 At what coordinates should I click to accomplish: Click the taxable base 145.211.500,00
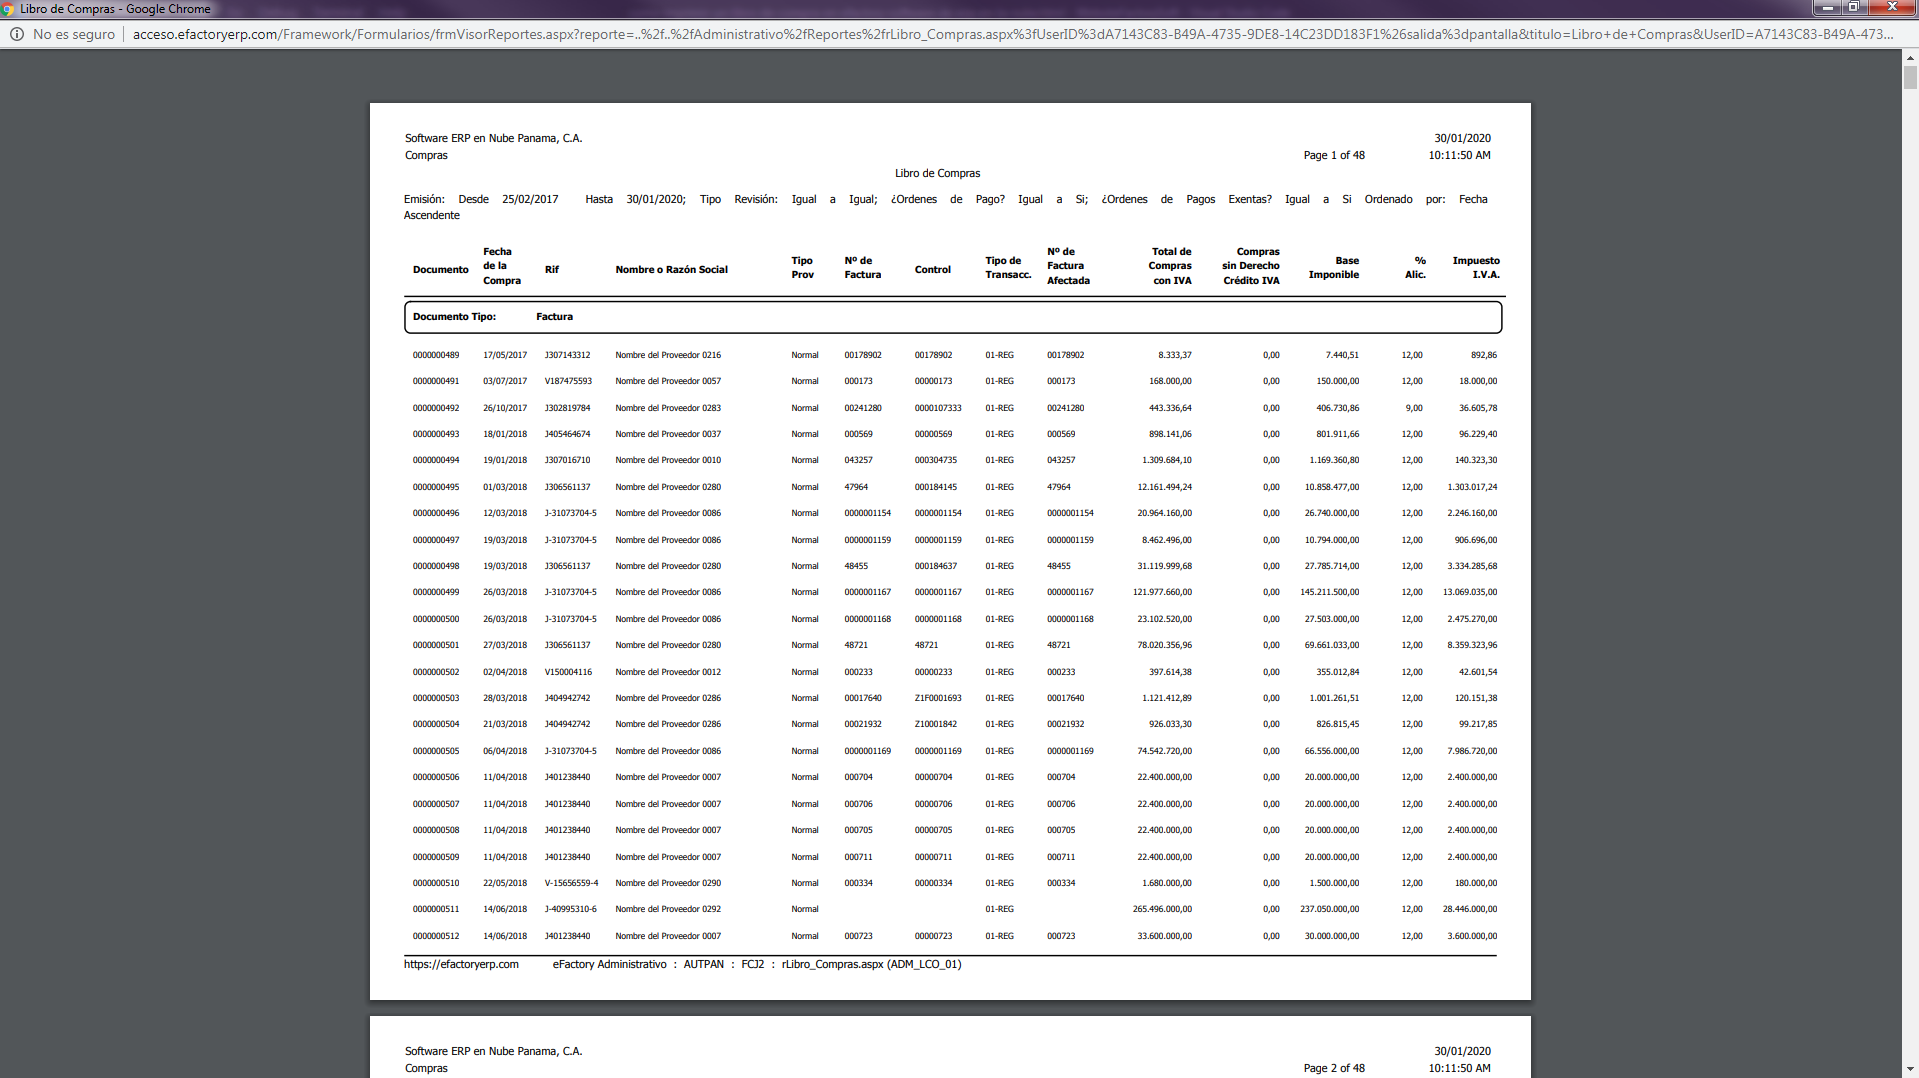pos(1330,592)
